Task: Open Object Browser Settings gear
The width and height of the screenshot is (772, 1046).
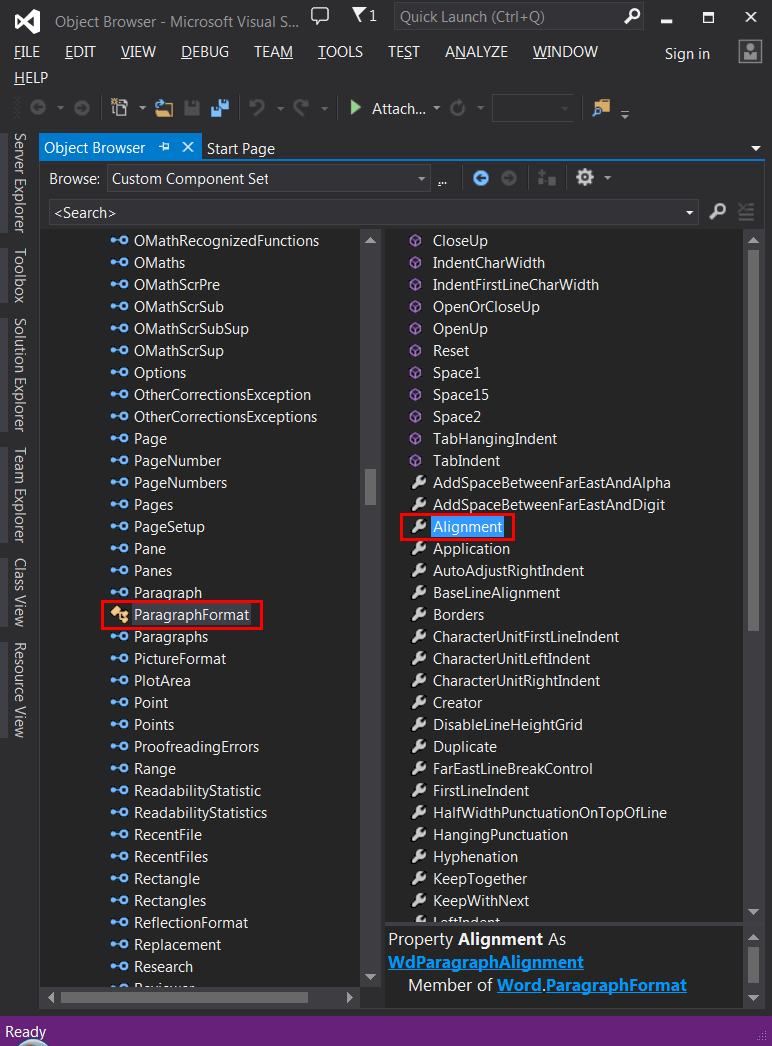Action: (x=585, y=177)
